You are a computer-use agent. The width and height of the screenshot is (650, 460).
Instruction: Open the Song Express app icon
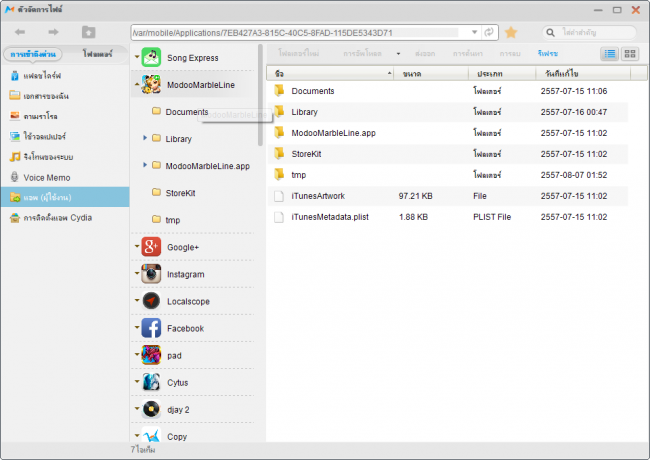click(x=151, y=57)
